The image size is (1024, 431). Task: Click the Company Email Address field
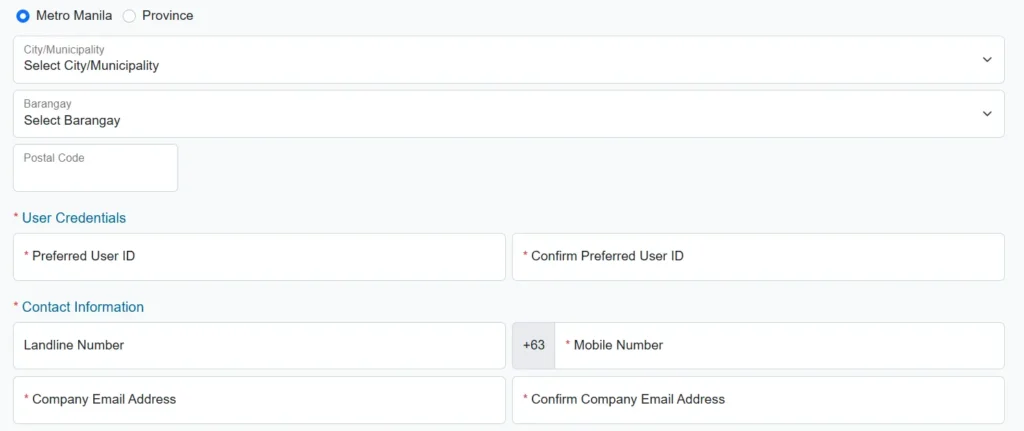click(x=259, y=400)
